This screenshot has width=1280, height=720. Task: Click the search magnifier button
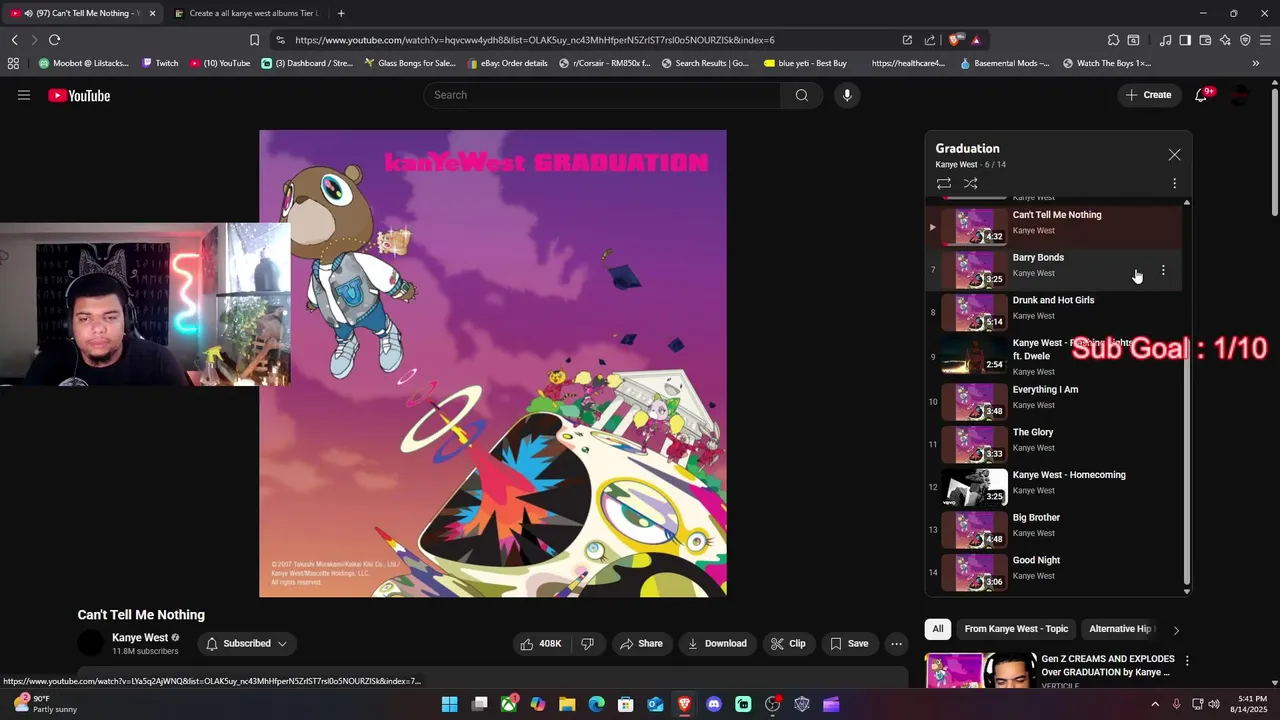801,95
